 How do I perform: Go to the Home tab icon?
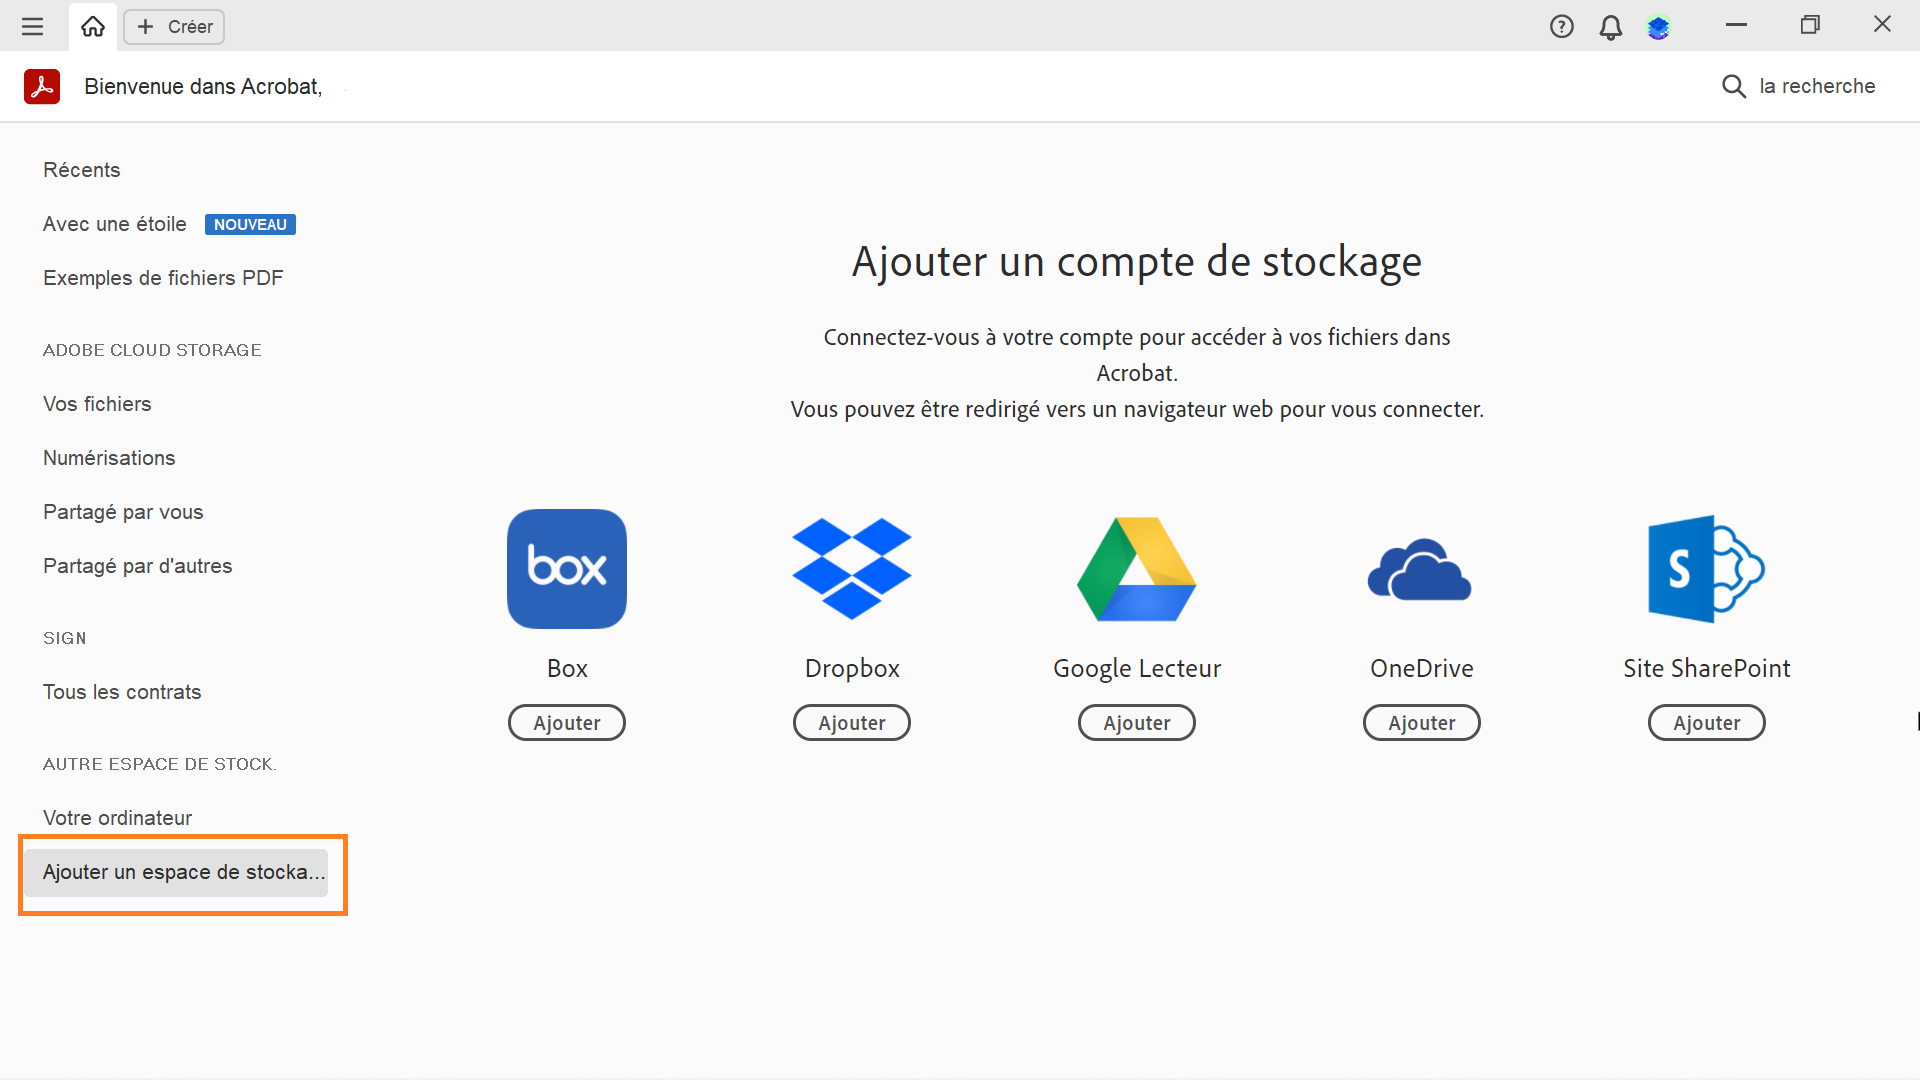coord(93,27)
